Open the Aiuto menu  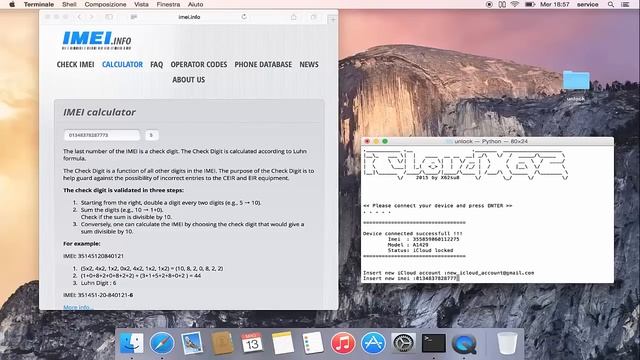pos(195,4)
